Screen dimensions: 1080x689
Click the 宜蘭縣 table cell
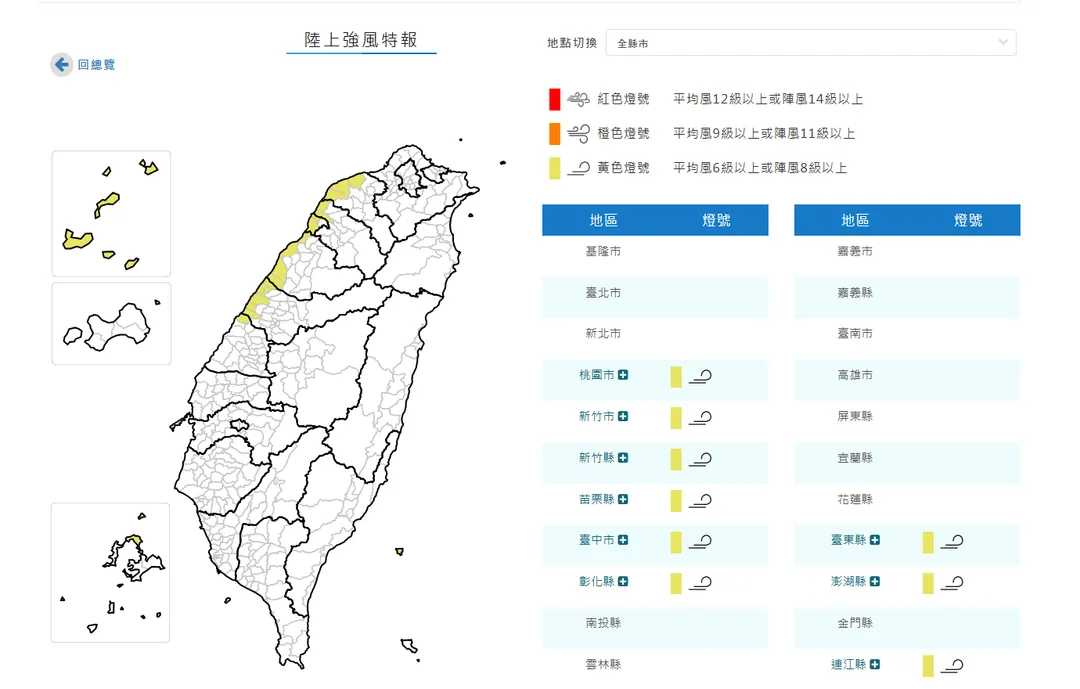[x=855, y=457]
